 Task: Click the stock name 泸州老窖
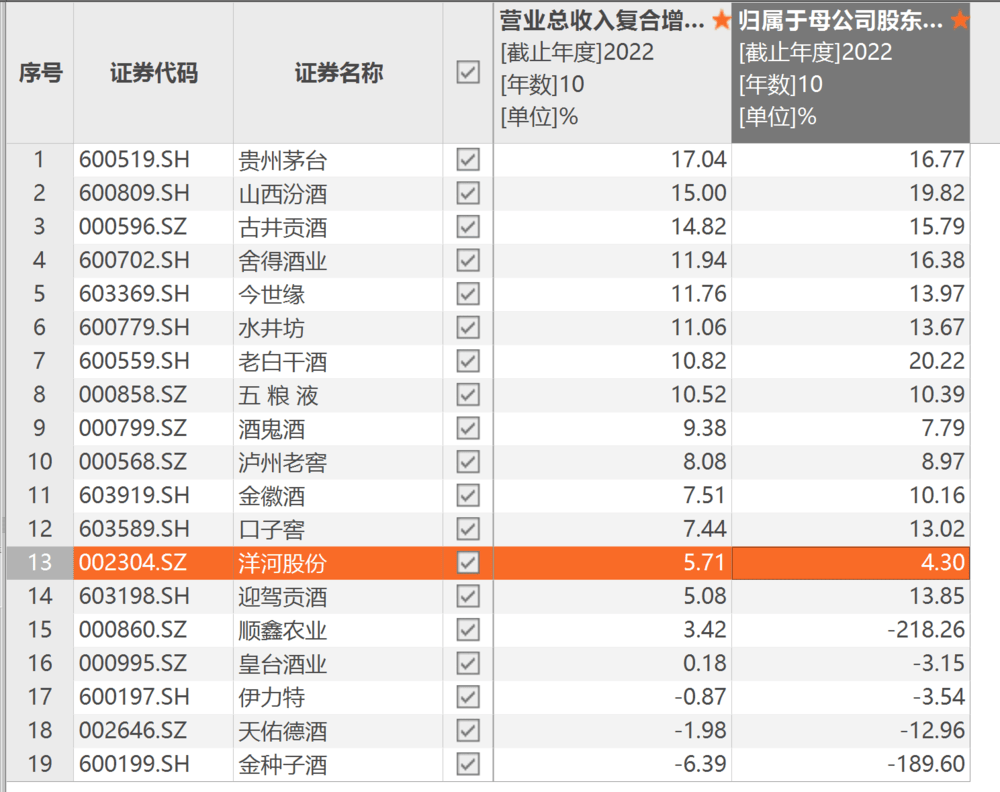click(x=283, y=462)
